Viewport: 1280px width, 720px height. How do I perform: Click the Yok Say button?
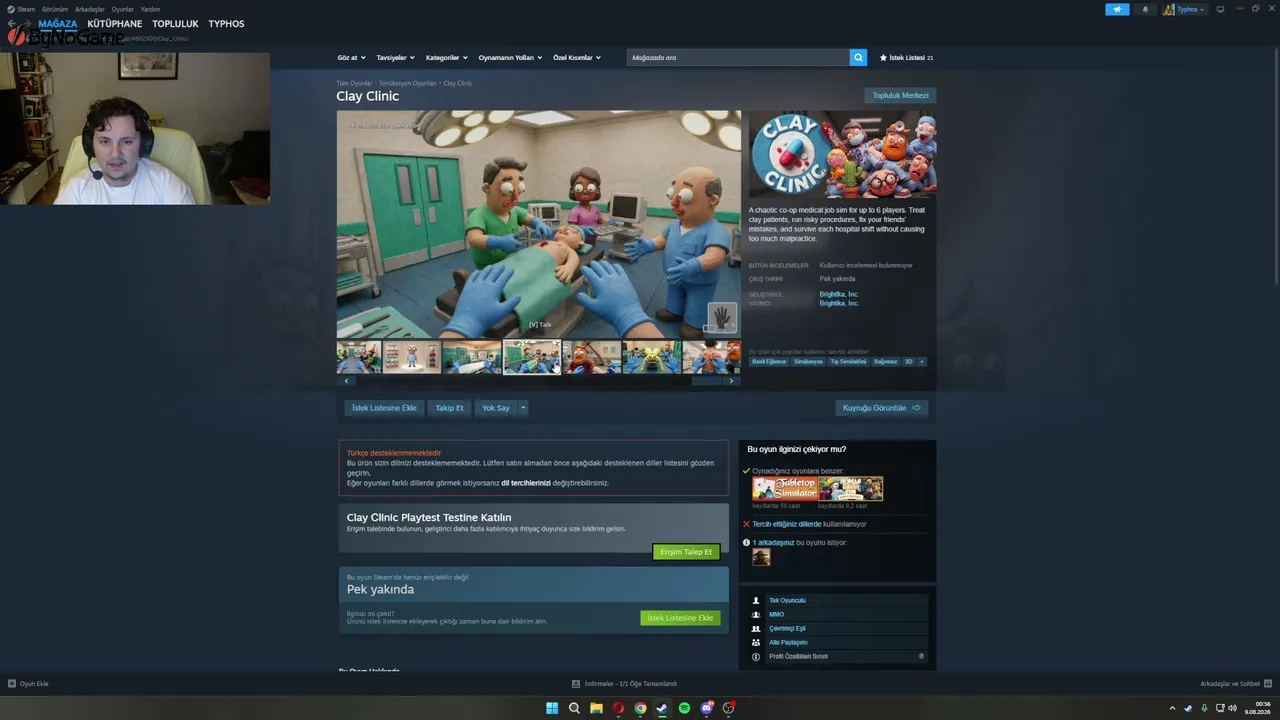click(496, 408)
